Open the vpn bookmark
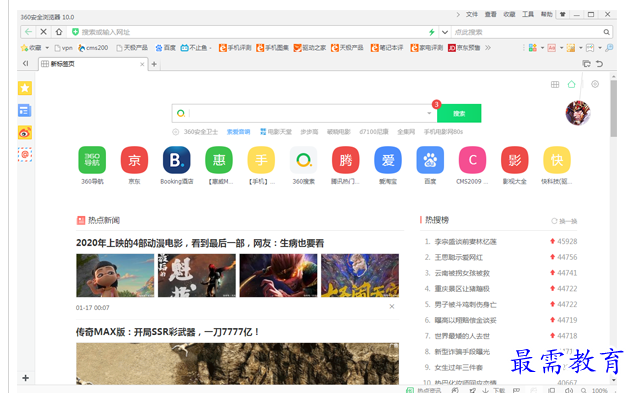 tap(64, 48)
